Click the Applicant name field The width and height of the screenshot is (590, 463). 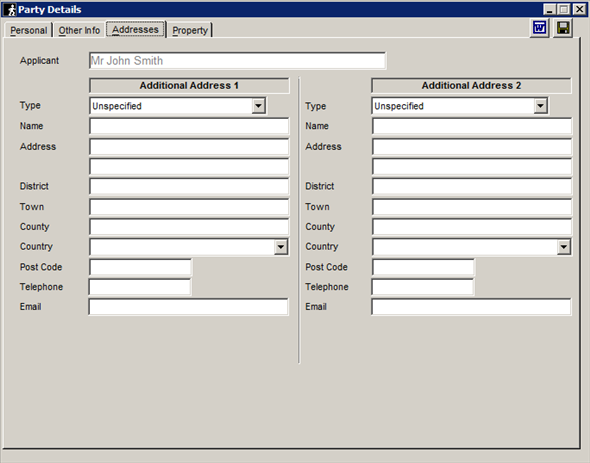[x=237, y=61]
